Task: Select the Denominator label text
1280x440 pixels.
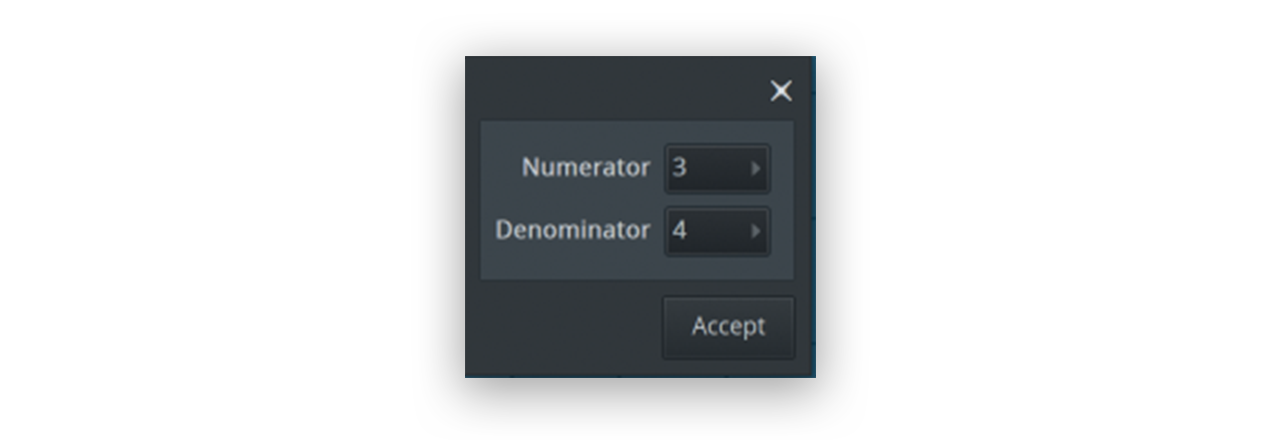Action: pos(573,230)
